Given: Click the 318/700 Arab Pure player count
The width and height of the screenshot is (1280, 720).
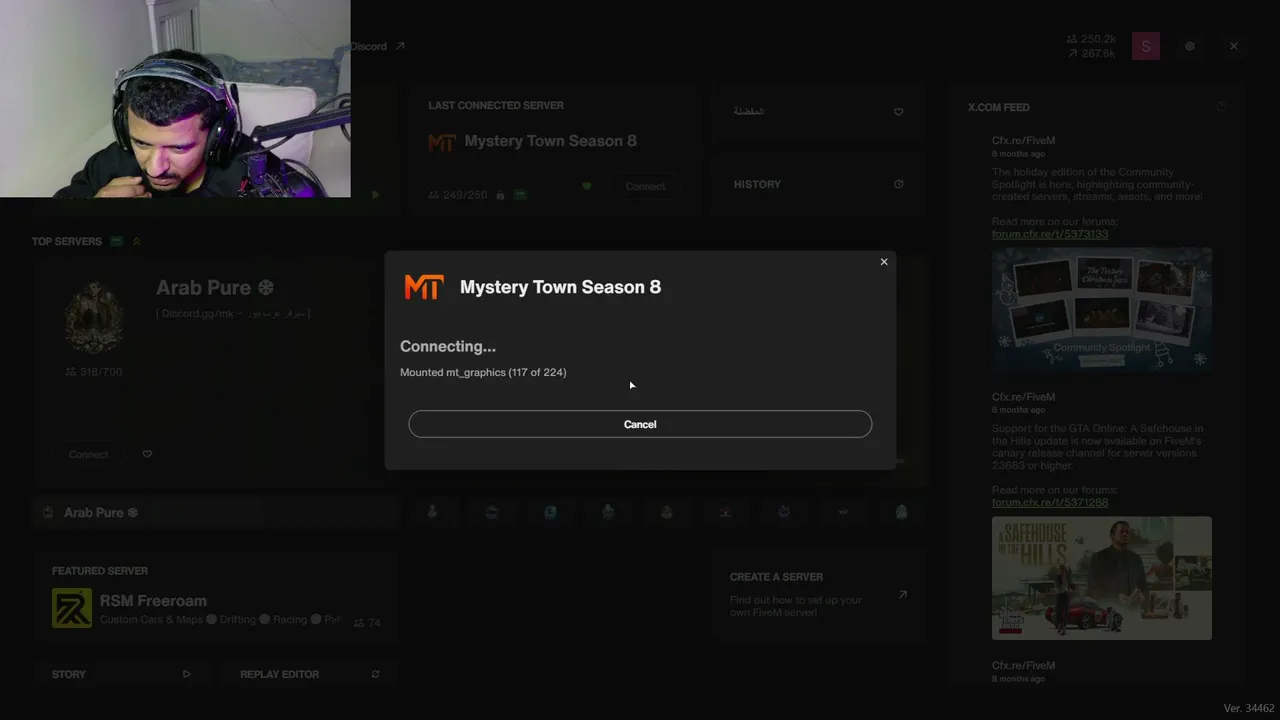Looking at the screenshot, I should 94,372.
